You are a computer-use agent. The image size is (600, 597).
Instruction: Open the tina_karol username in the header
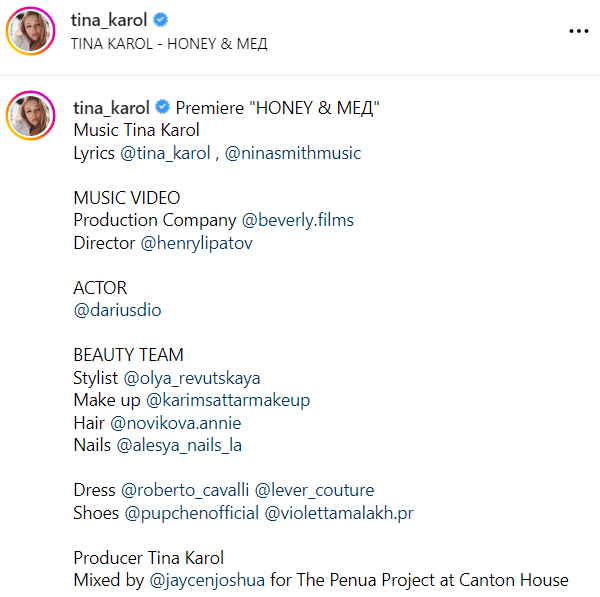click(111, 20)
